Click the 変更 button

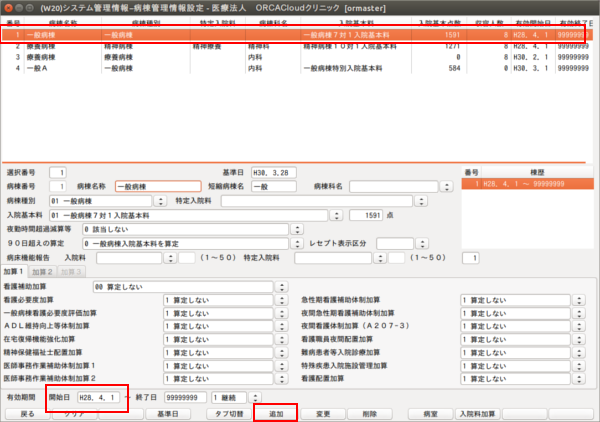[x=323, y=412]
